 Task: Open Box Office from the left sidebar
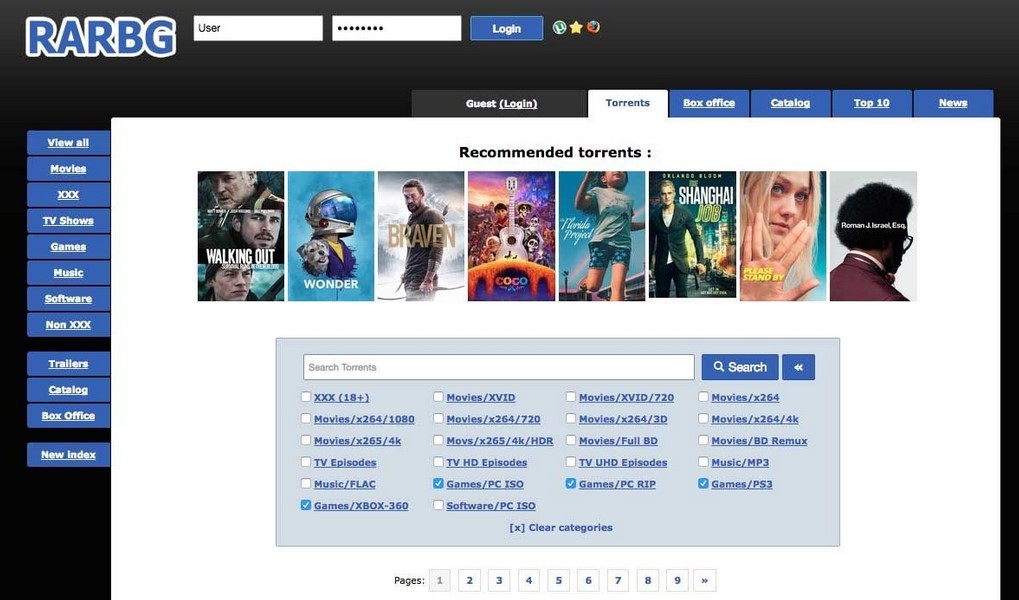click(68, 416)
